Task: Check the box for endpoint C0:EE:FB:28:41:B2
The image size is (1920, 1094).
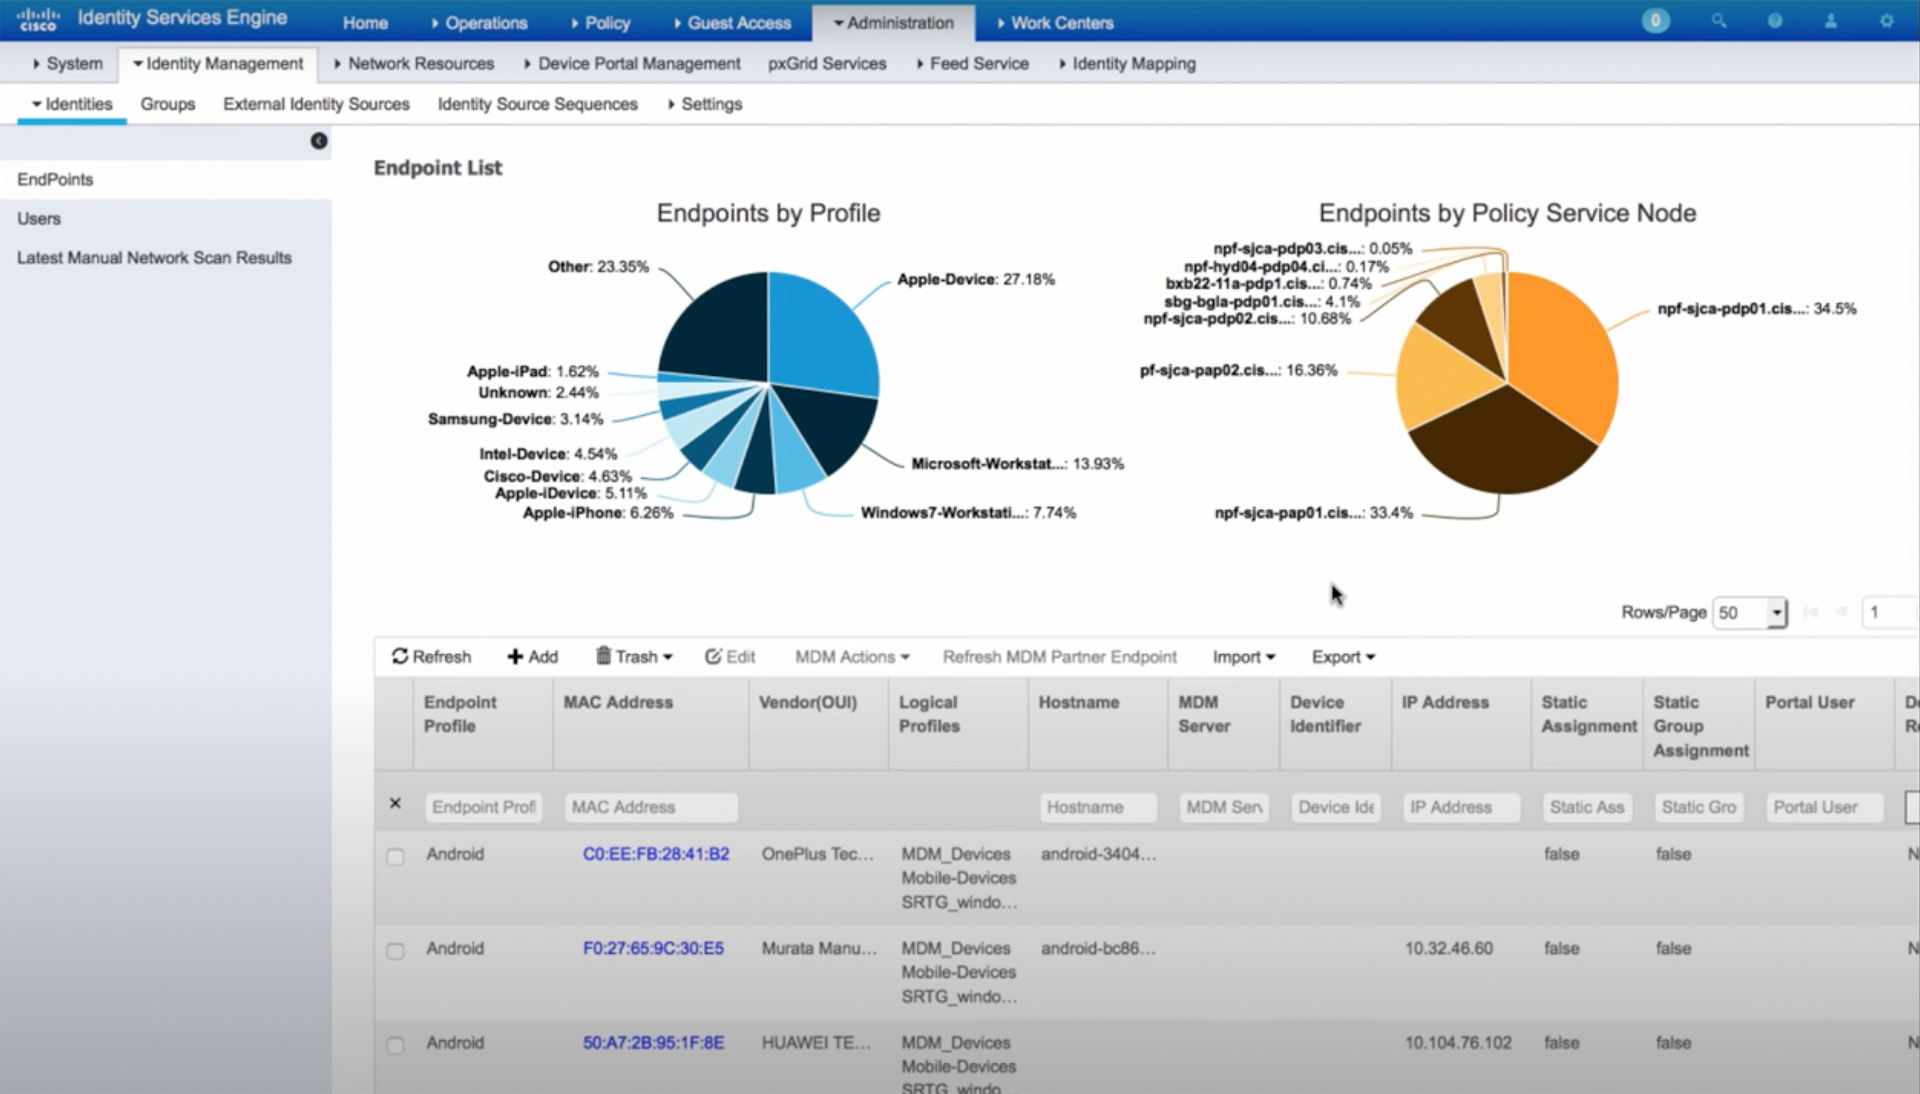Action: tap(396, 857)
